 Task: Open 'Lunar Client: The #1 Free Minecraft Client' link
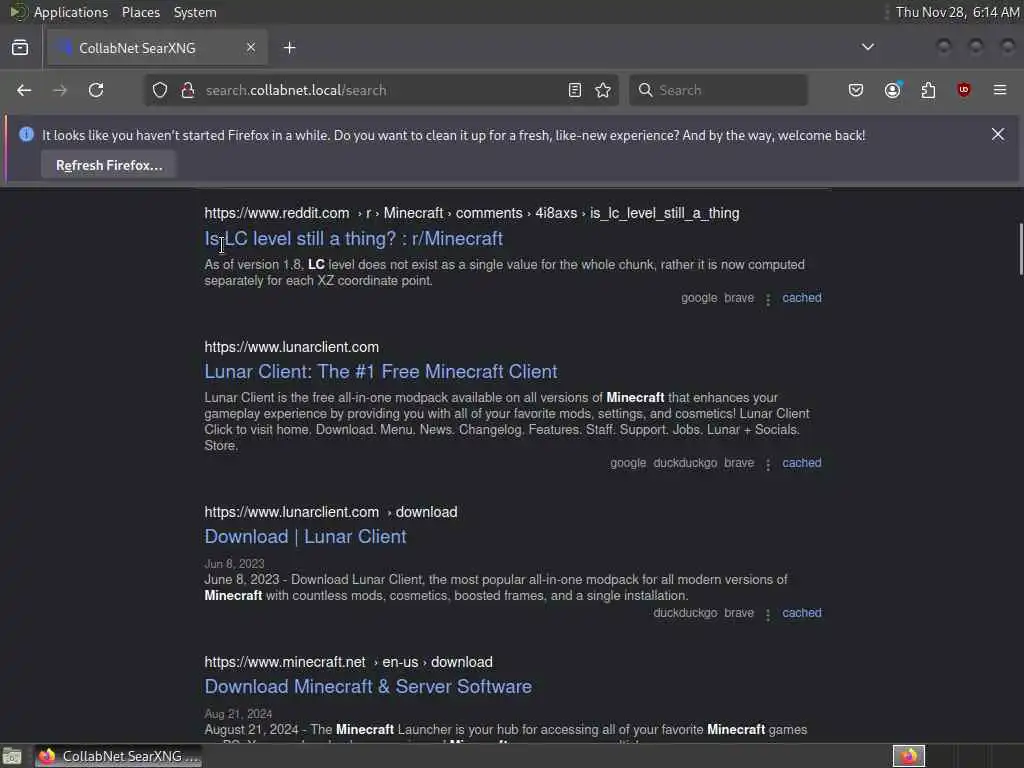point(381,372)
